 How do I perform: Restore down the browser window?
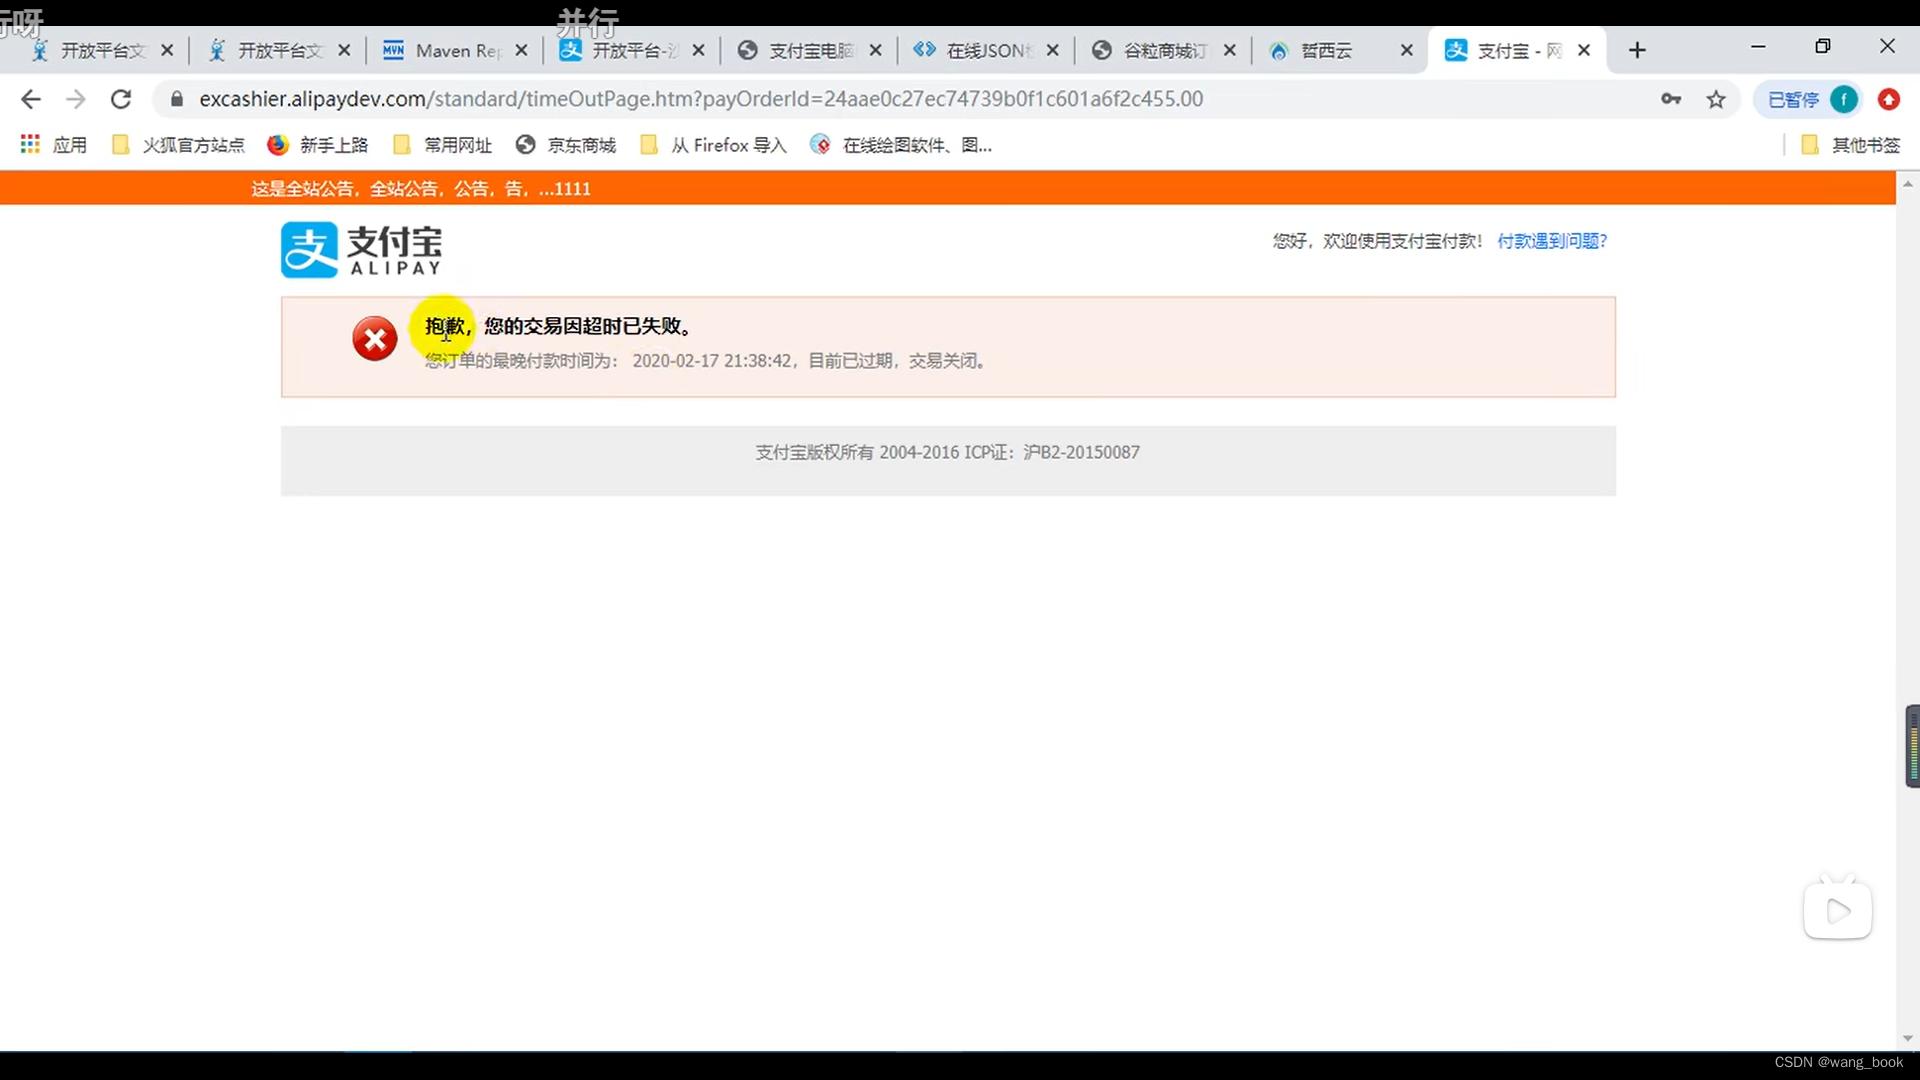coord(1823,47)
